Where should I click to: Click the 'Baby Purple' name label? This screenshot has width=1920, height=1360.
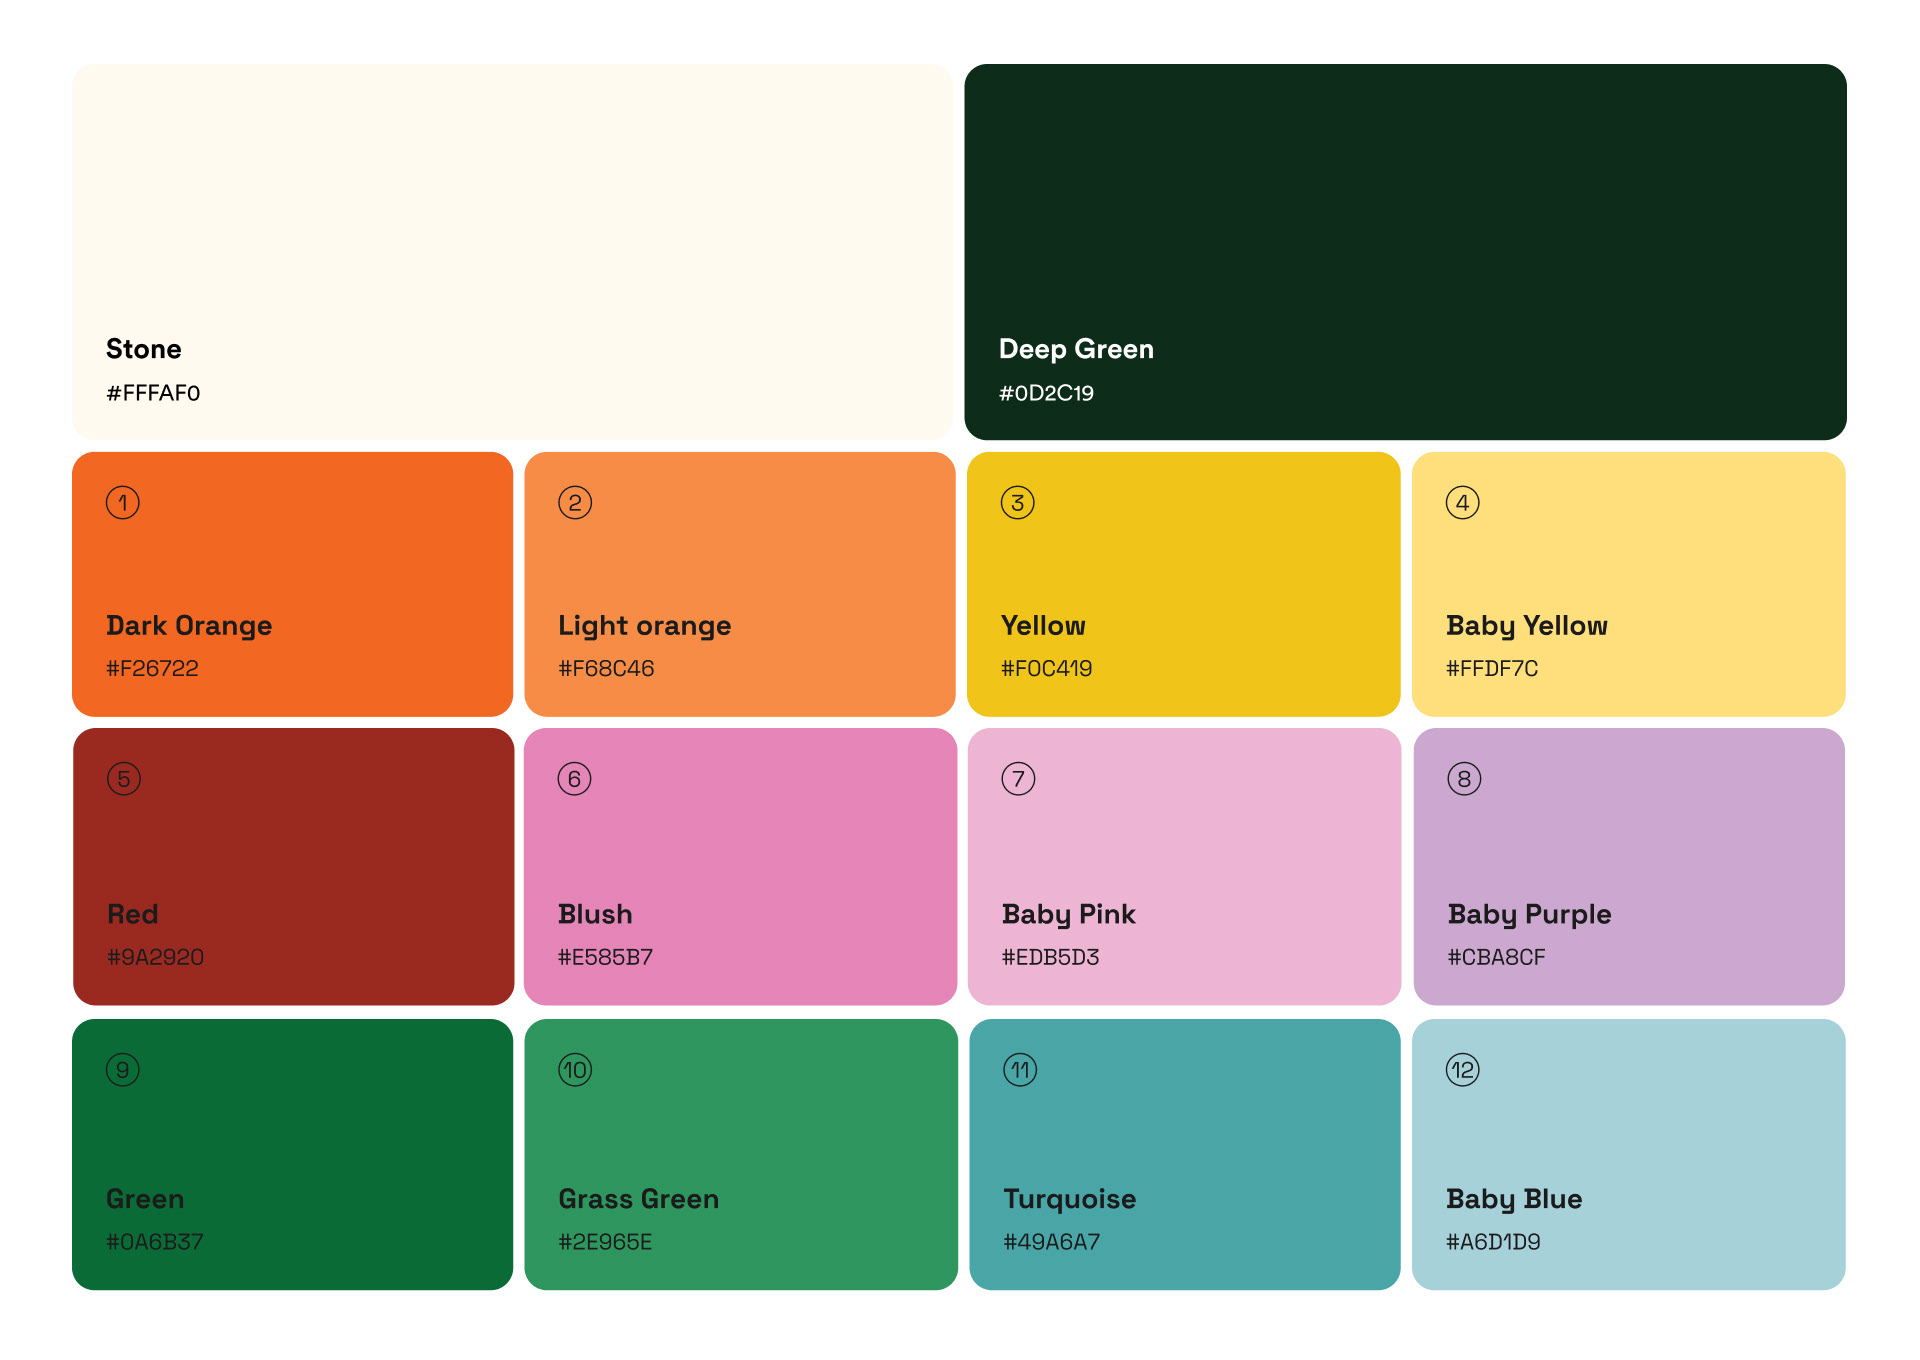pyautogui.click(x=1530, y=915)
